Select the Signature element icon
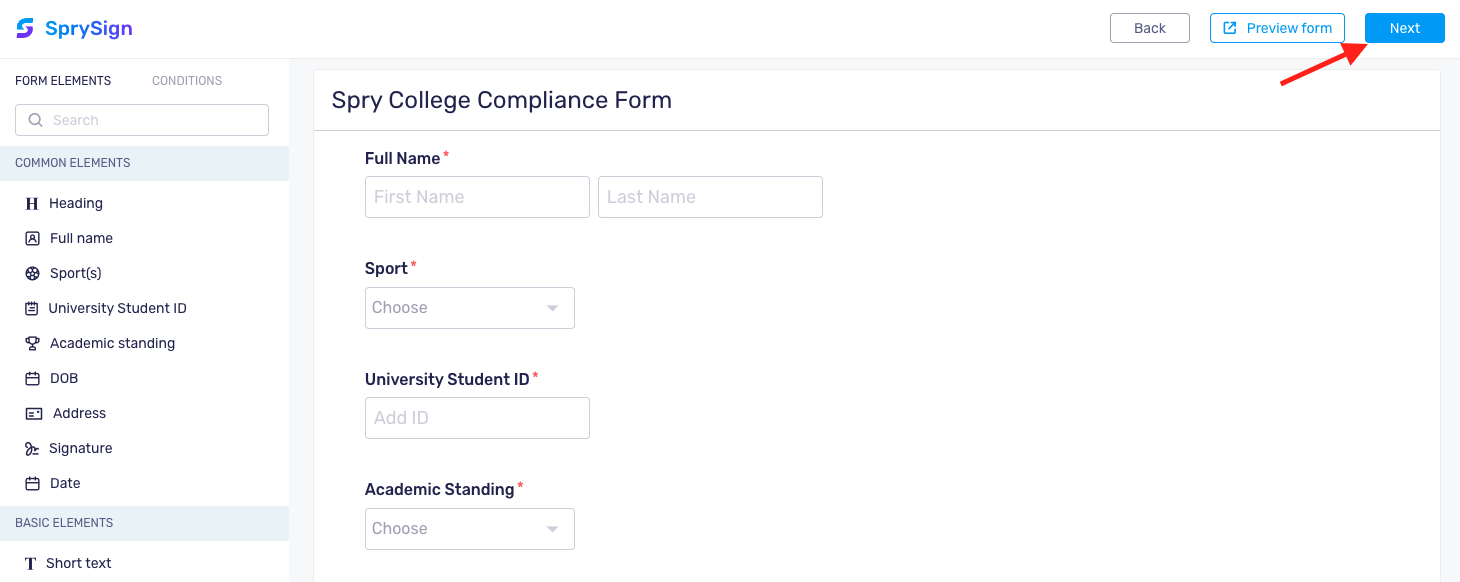The width and height of the screenshot is (1460, 582). (x=32, y=448)
